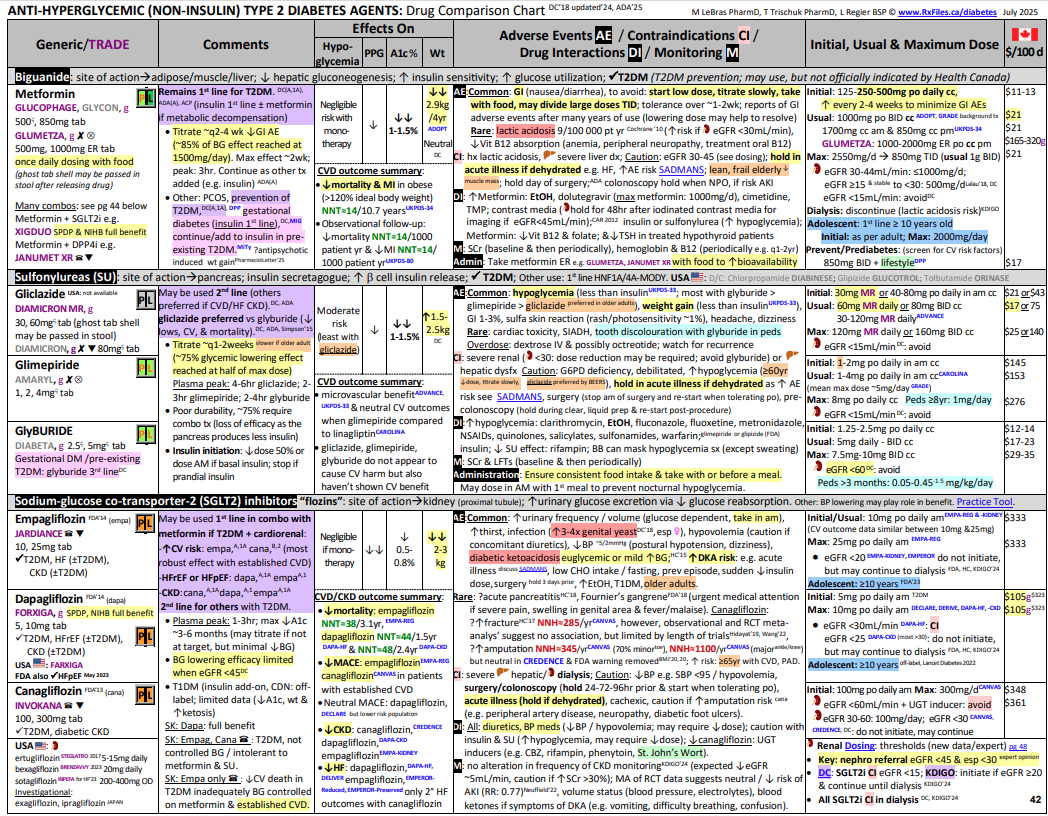Click the page number 42
Image resolution: width=1048 pixels, height=816 pixels.
tap(1034, 800)
